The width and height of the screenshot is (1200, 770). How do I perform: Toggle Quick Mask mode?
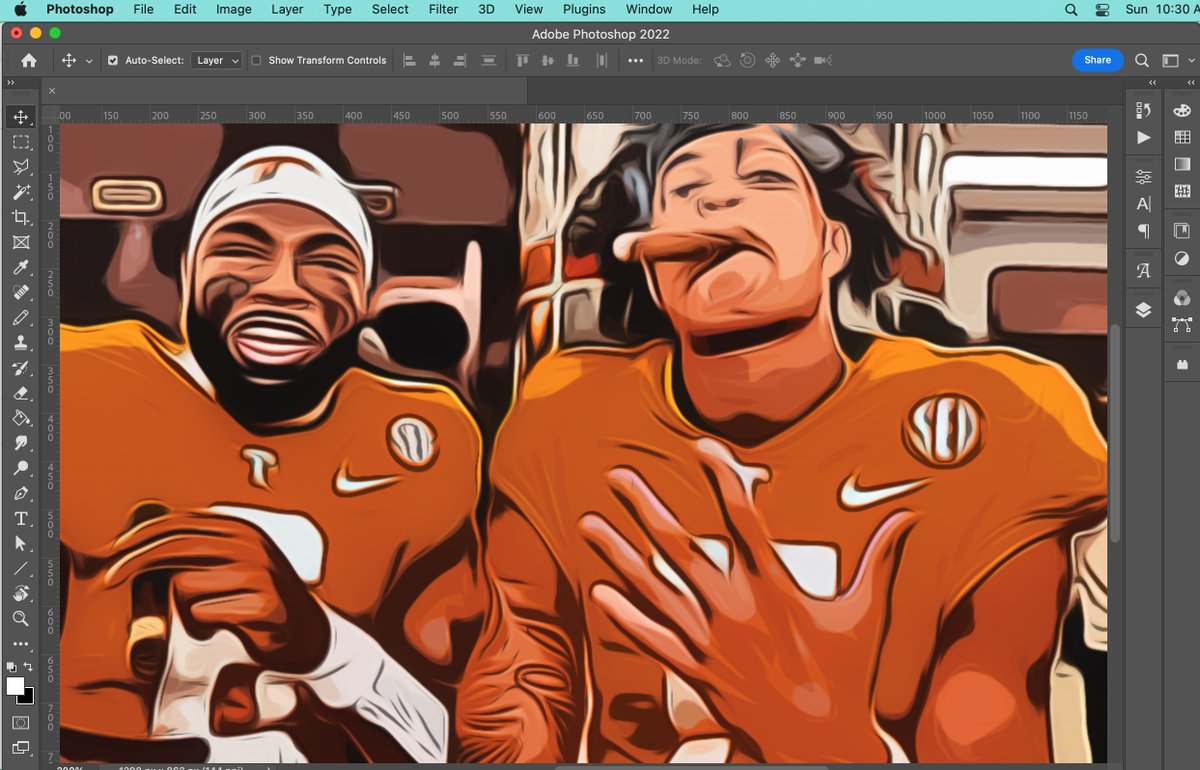tap(21, 722)
